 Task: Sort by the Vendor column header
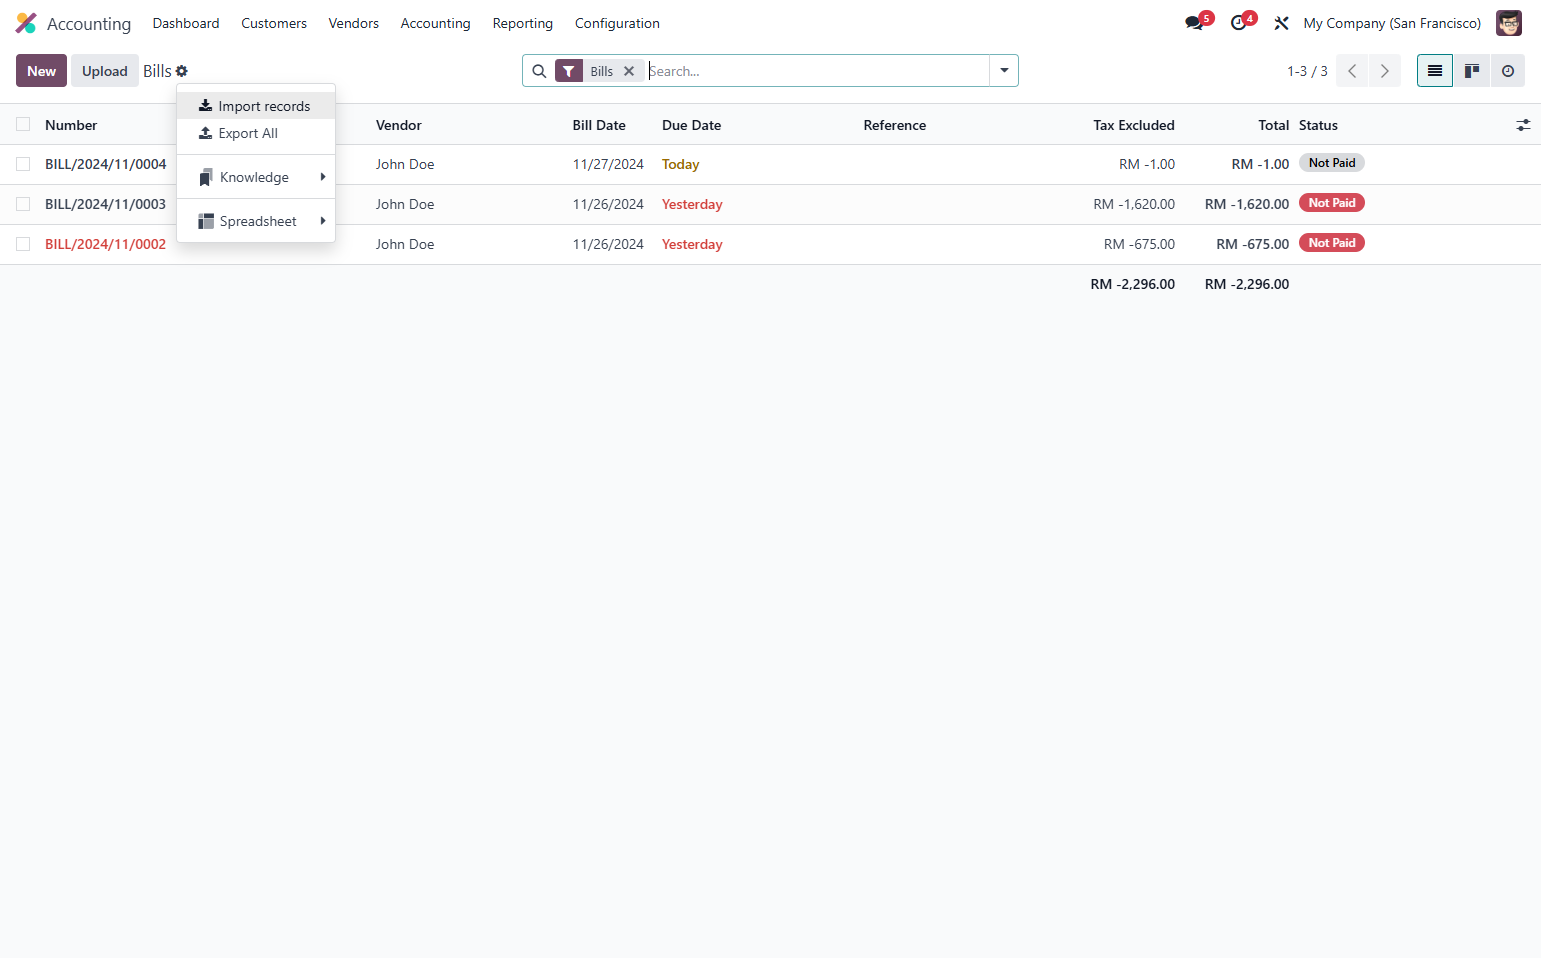tap(399, 125)
